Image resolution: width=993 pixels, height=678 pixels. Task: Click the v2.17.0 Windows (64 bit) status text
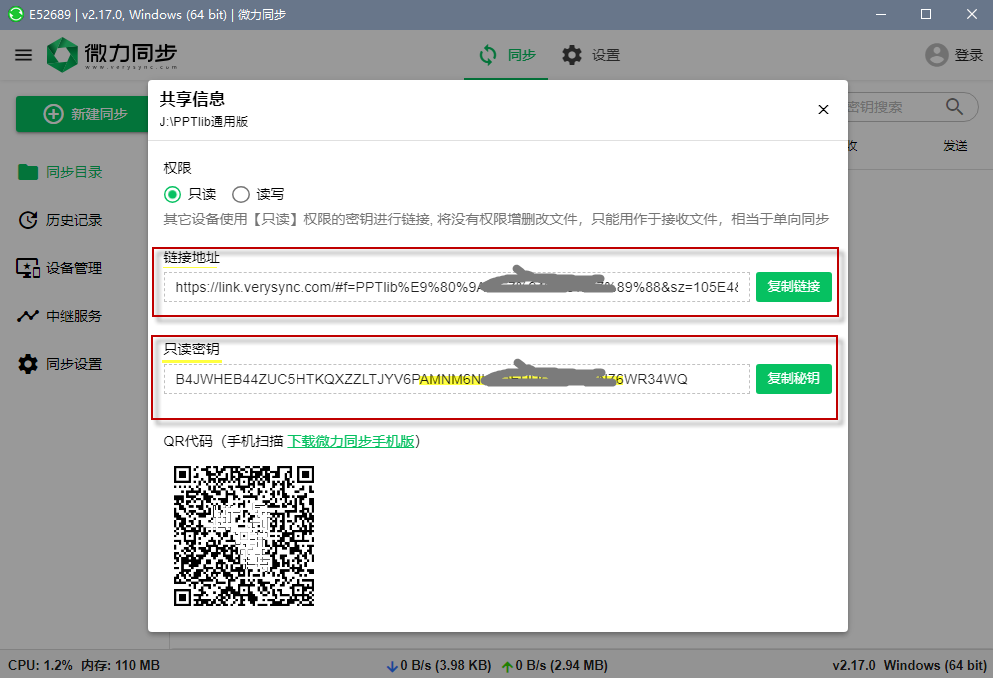tap(909, 665)
